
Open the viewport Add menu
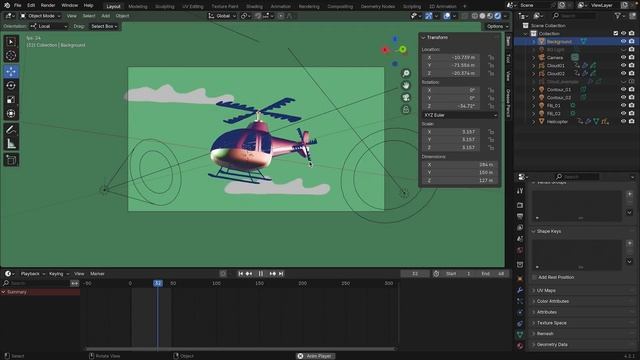coord(105,16)
